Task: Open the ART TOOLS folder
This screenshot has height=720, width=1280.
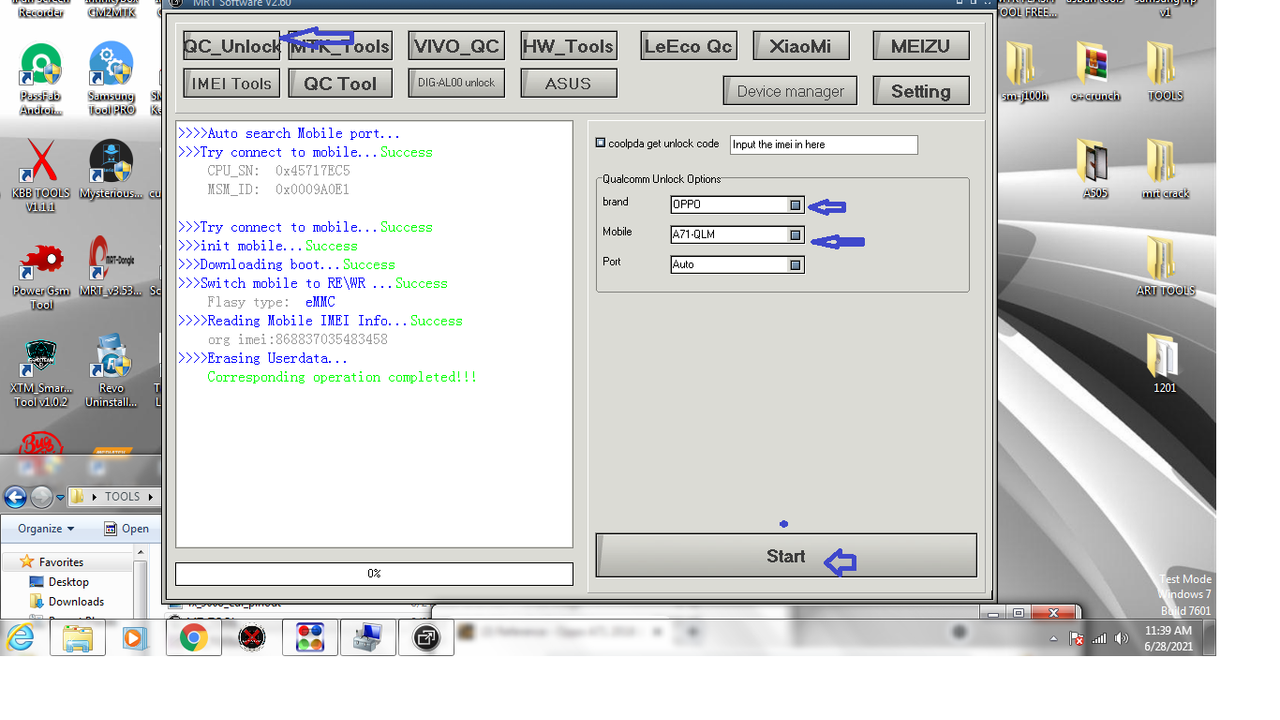Action: [1165, 266]
